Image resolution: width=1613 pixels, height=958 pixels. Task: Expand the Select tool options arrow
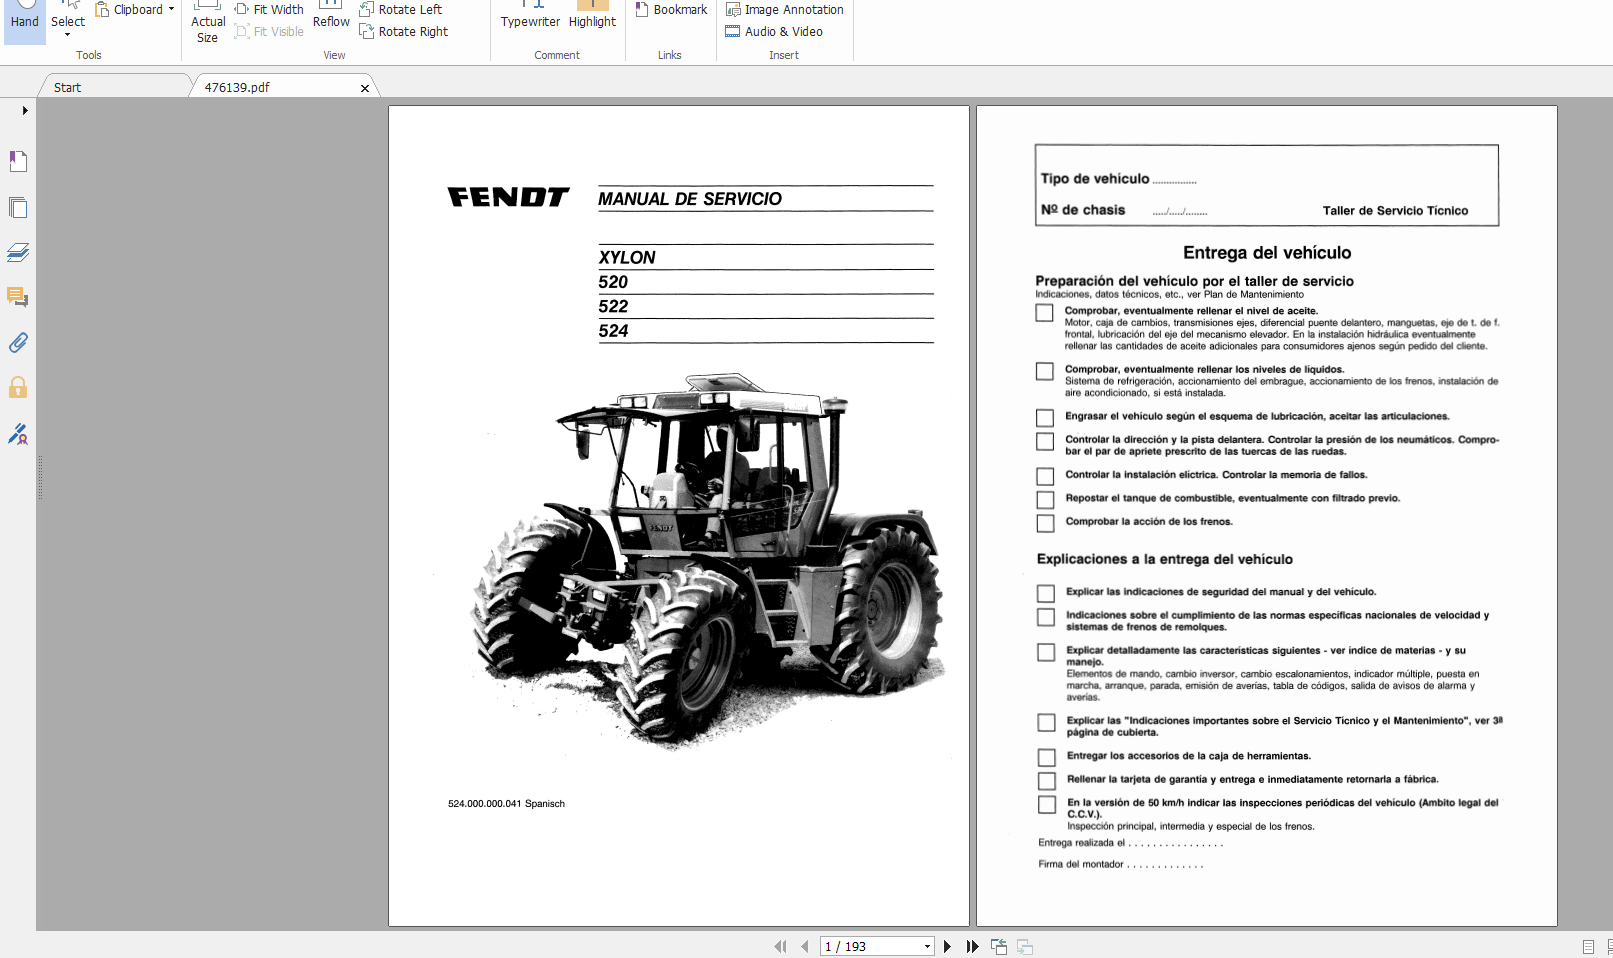pos(66,34)
